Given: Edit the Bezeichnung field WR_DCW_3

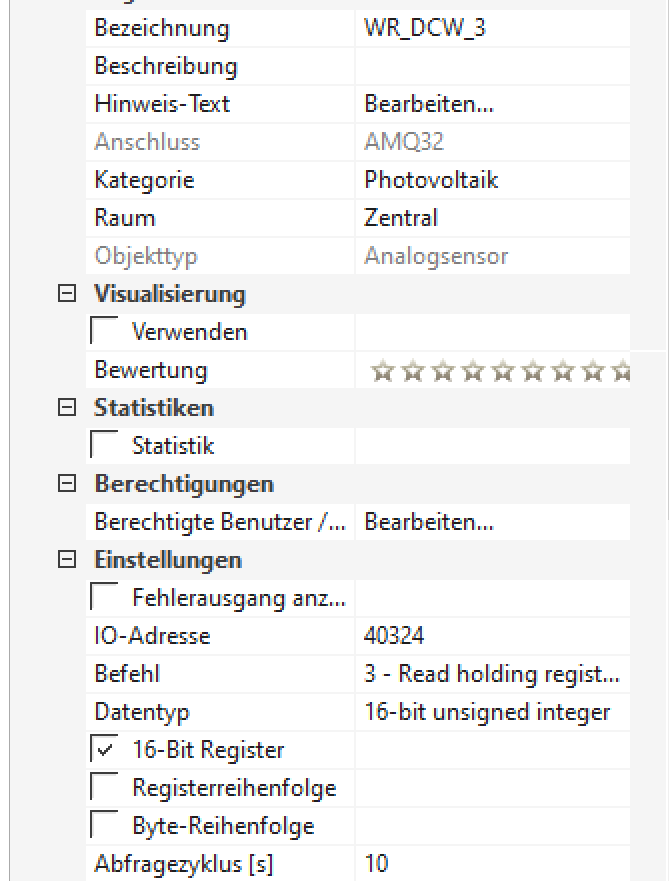Looking at the screenshot, I should 492,29.
